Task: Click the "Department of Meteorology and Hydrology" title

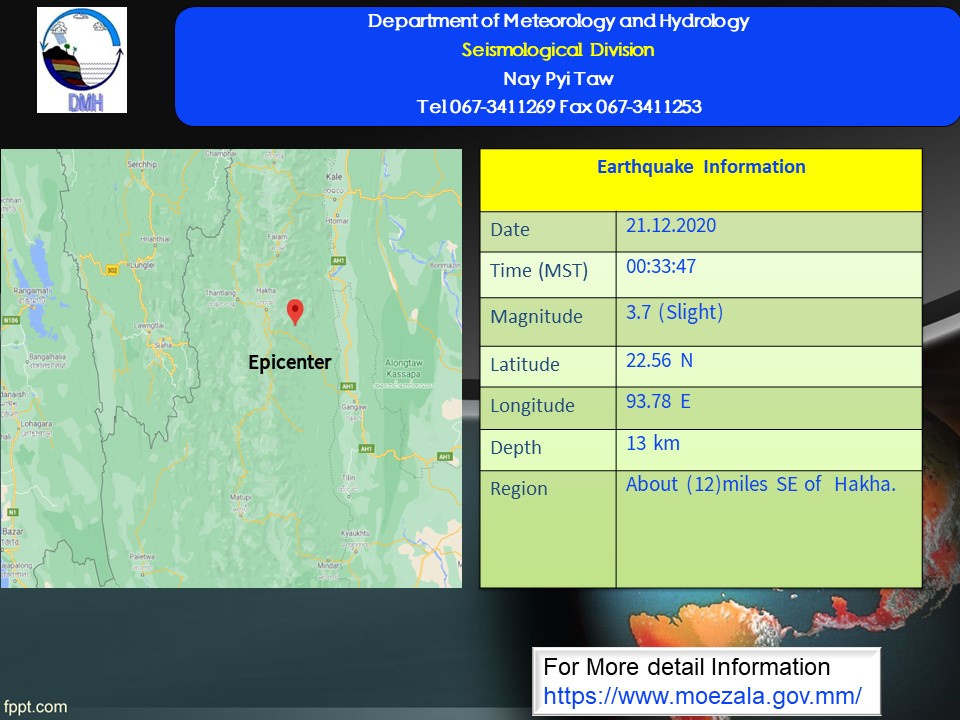Action: pyautogui.click(x=558, y=21)
